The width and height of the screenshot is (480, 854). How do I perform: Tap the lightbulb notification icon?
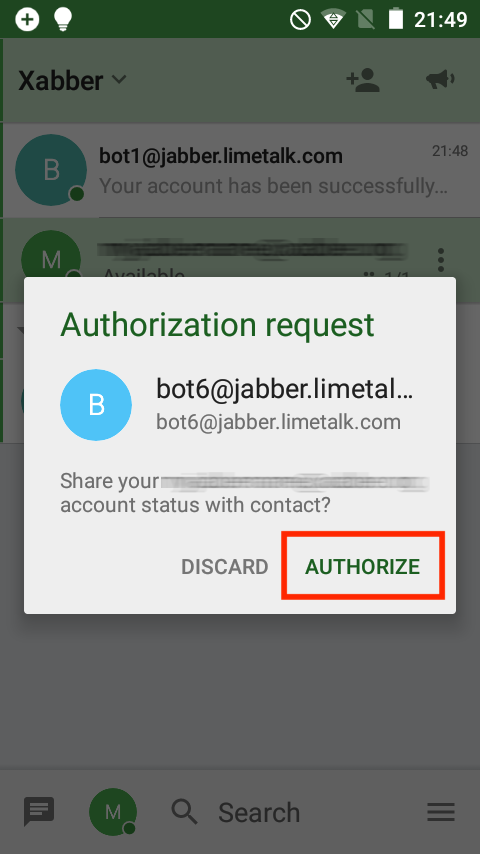coord(63,19)
